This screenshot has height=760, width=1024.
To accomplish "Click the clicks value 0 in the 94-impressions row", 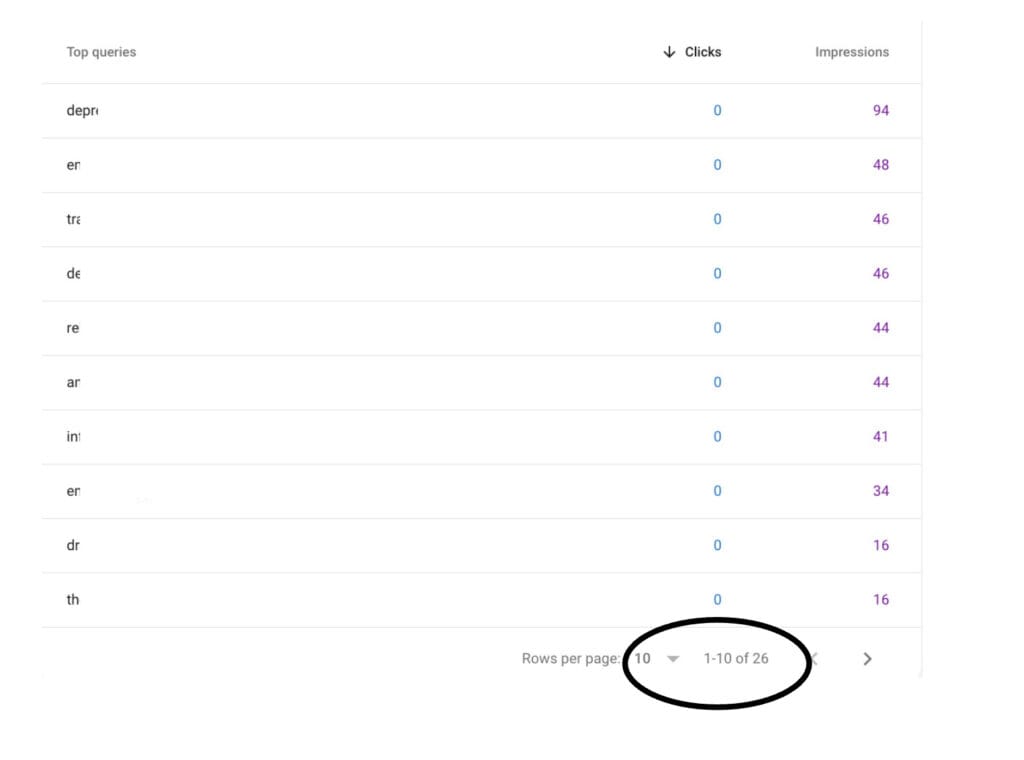I will (x=717, y=110).
